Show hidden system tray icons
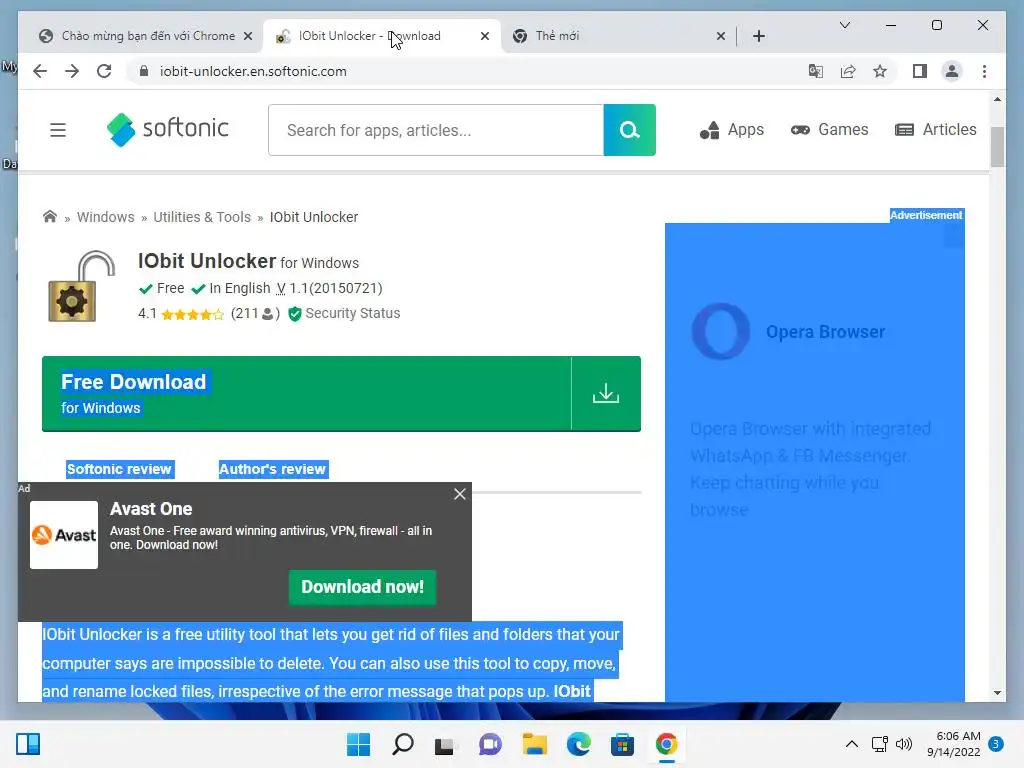This screenshot has height=768, width=1024. (852, 744)
